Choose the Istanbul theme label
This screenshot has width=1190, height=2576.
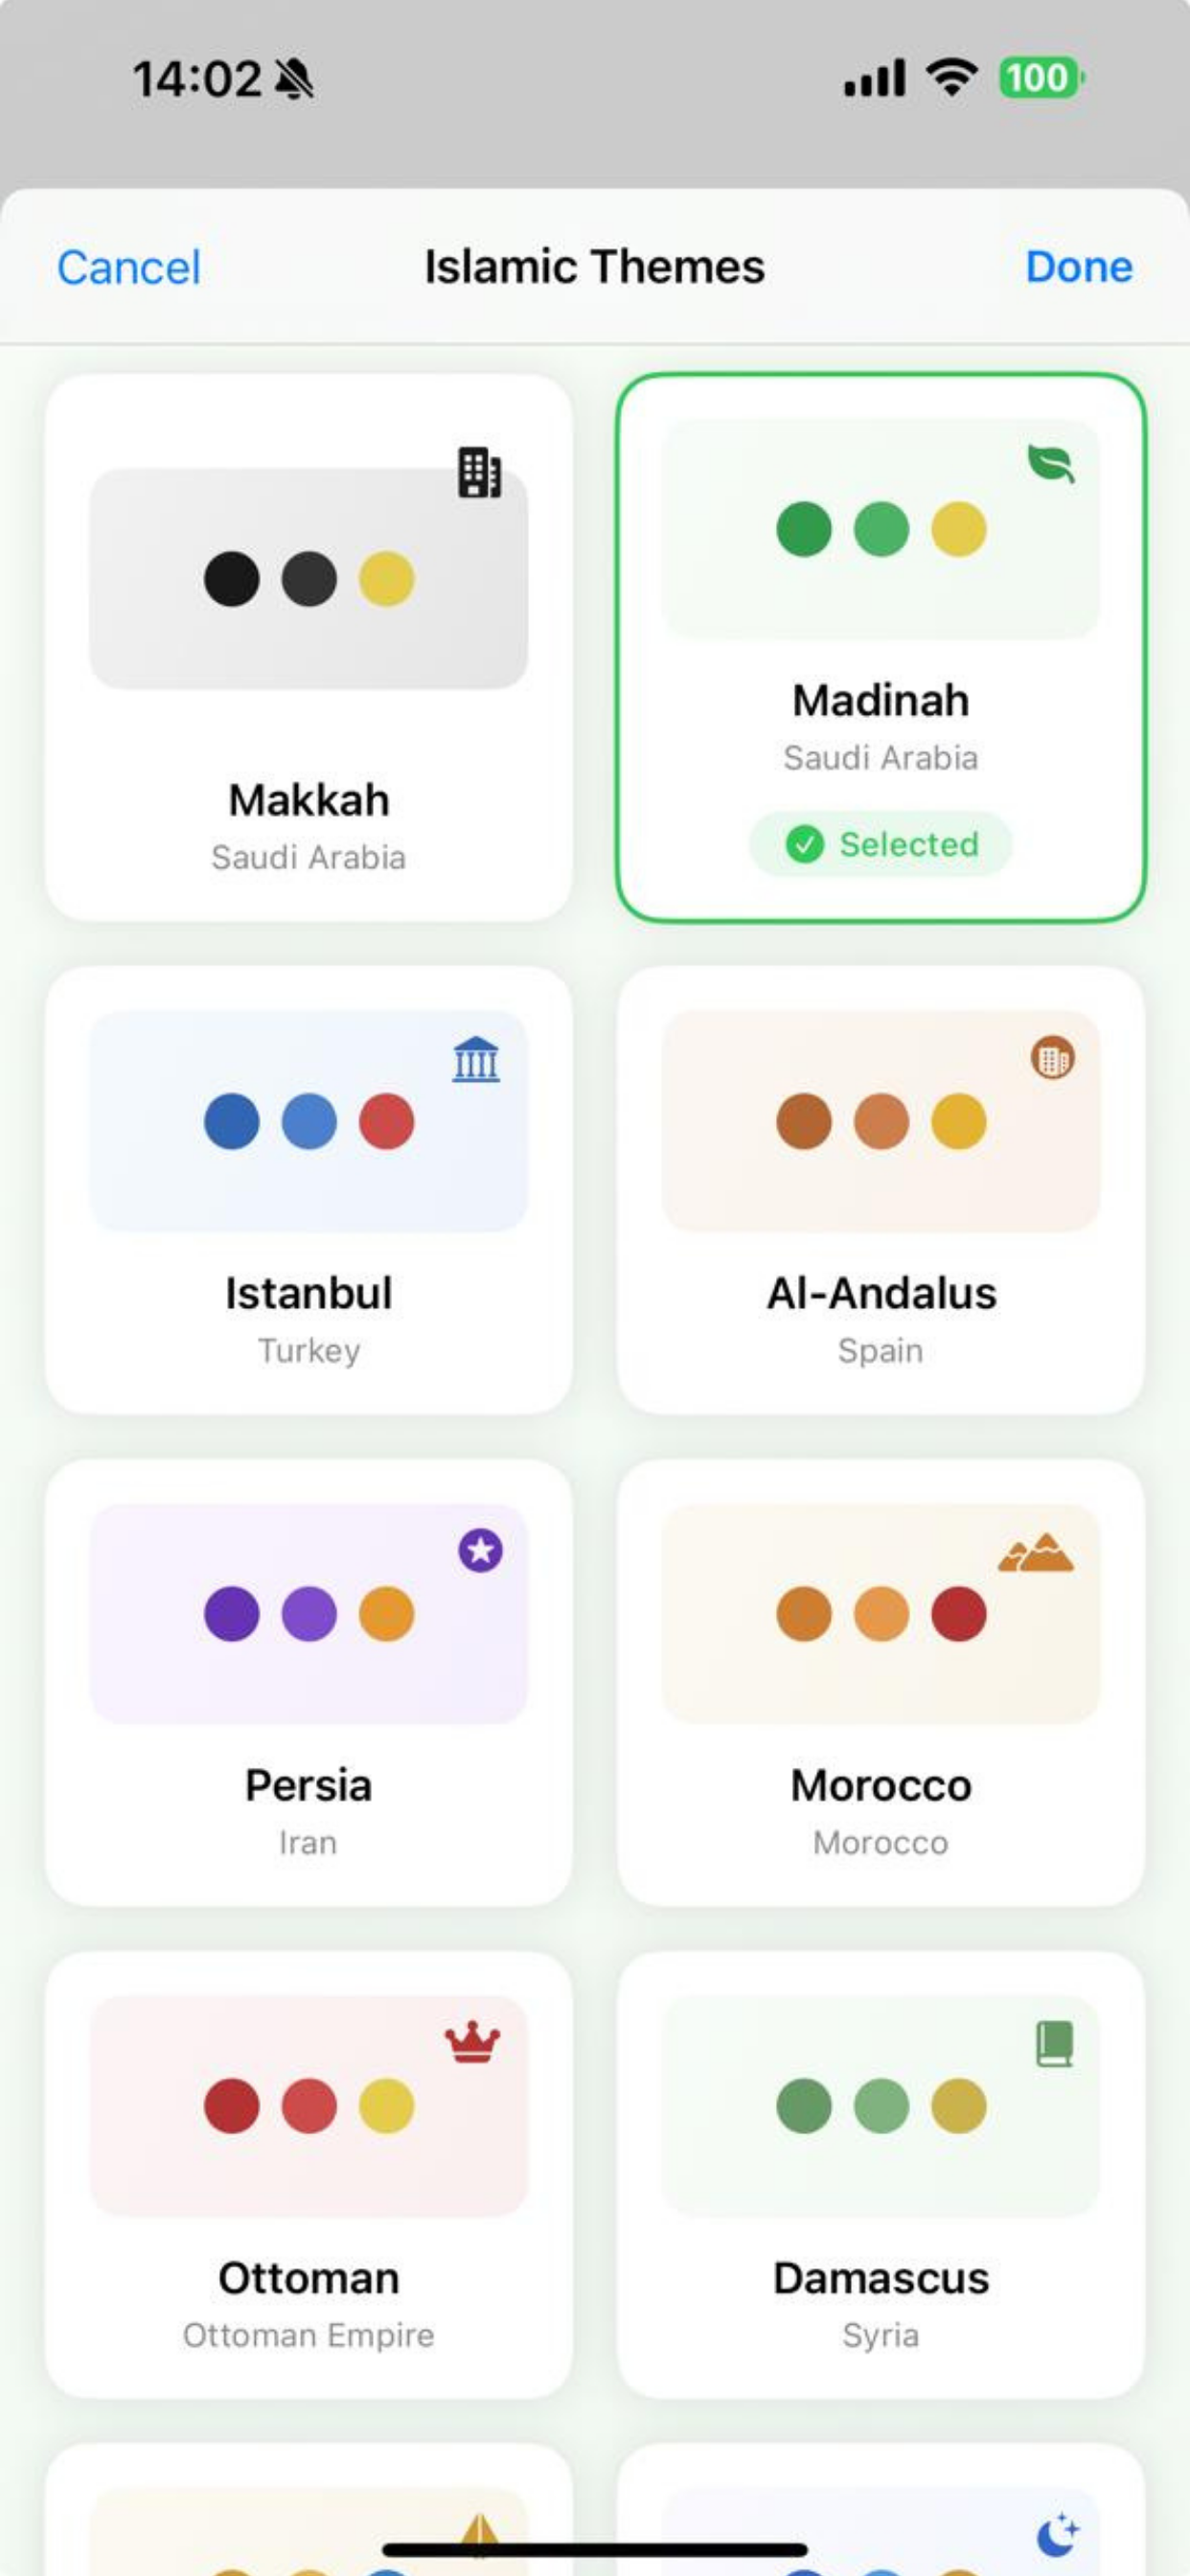click(309, 1293)
